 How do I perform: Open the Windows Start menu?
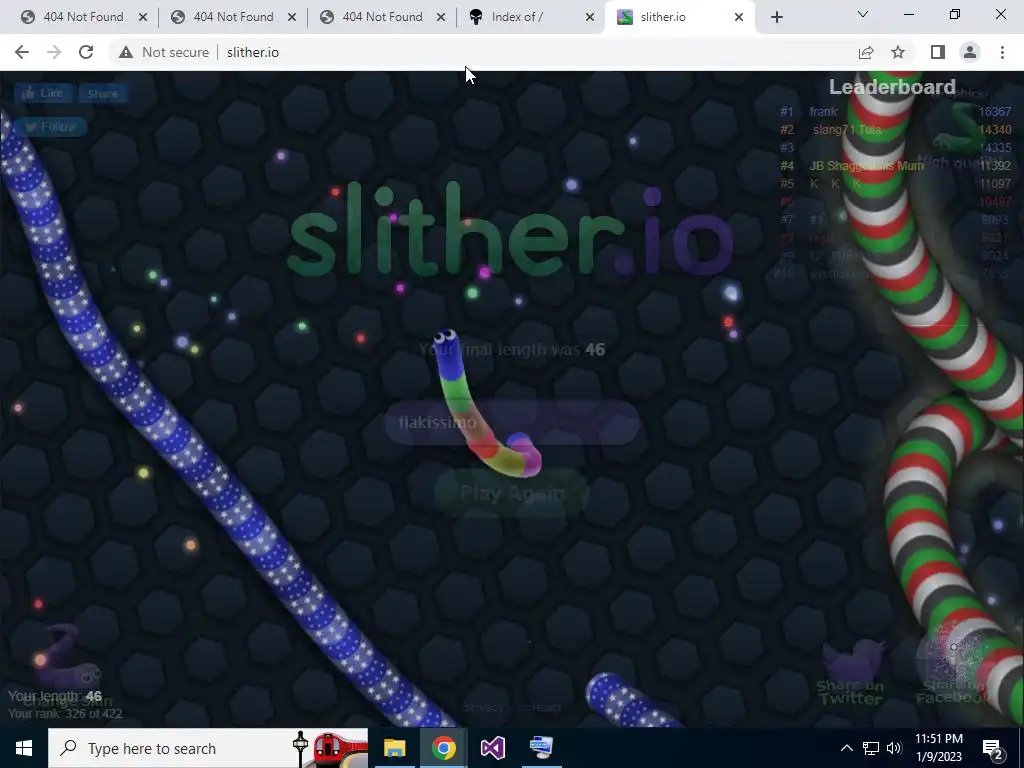(x=24, y=748)
